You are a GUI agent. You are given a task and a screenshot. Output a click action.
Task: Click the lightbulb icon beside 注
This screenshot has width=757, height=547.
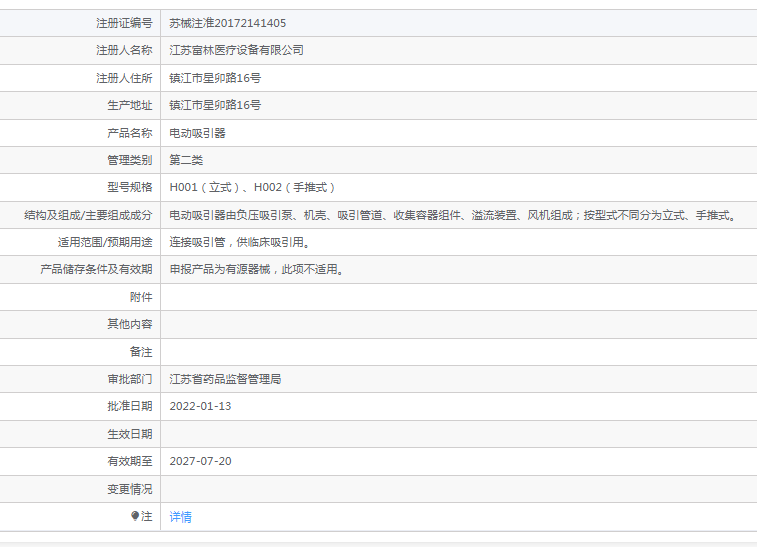[135, 516]
